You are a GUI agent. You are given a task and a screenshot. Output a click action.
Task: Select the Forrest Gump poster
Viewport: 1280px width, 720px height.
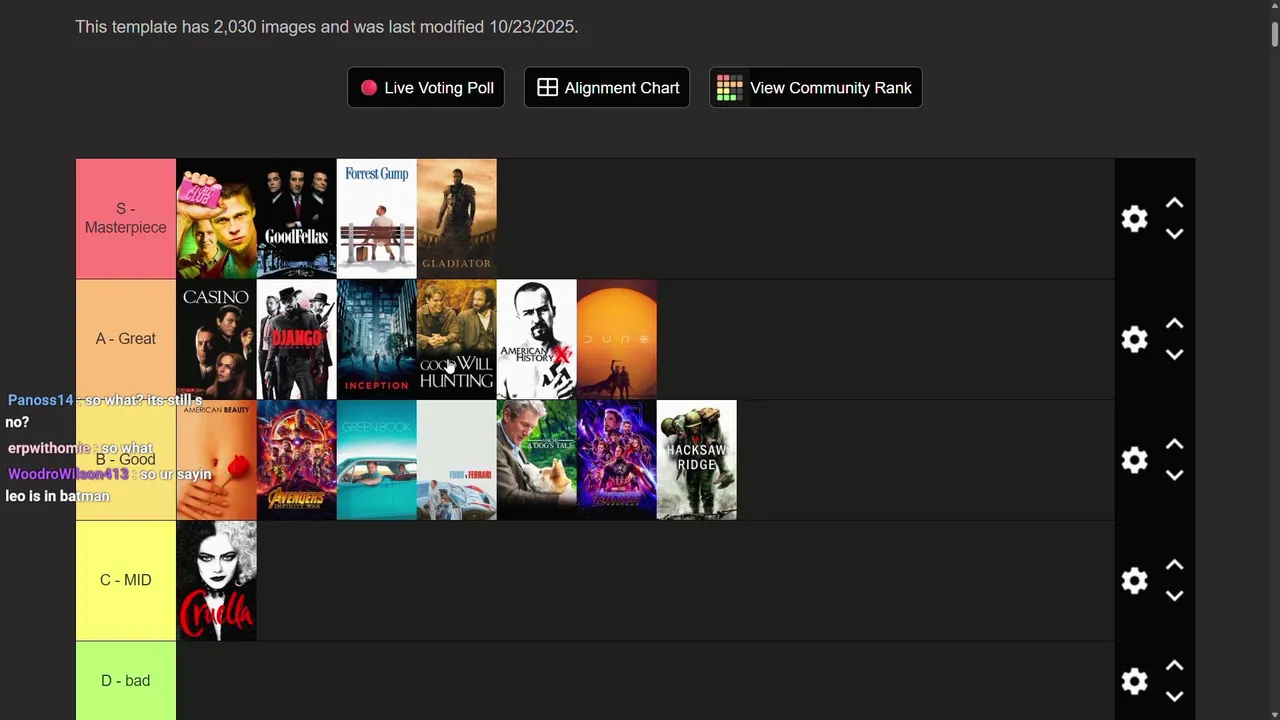(377, 219)
